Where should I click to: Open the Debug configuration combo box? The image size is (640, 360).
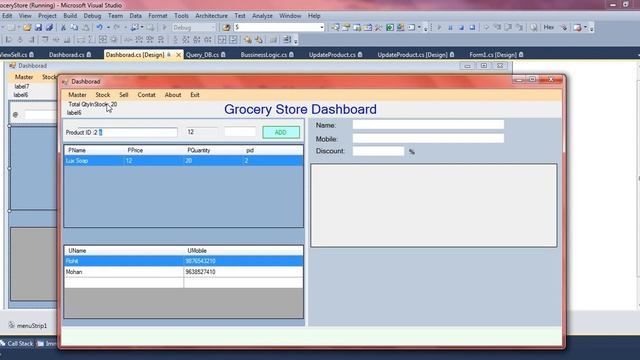click(x=194, y=27)
